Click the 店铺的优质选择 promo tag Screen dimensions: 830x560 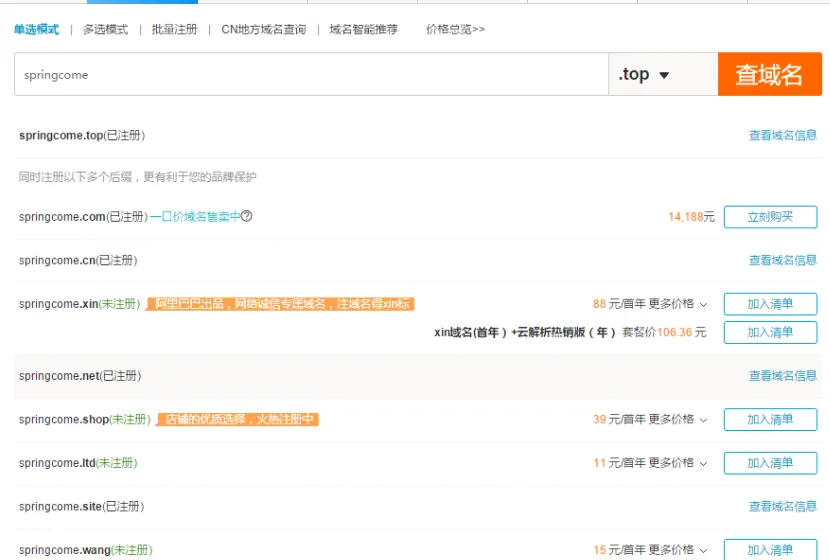tap(238, 419)
